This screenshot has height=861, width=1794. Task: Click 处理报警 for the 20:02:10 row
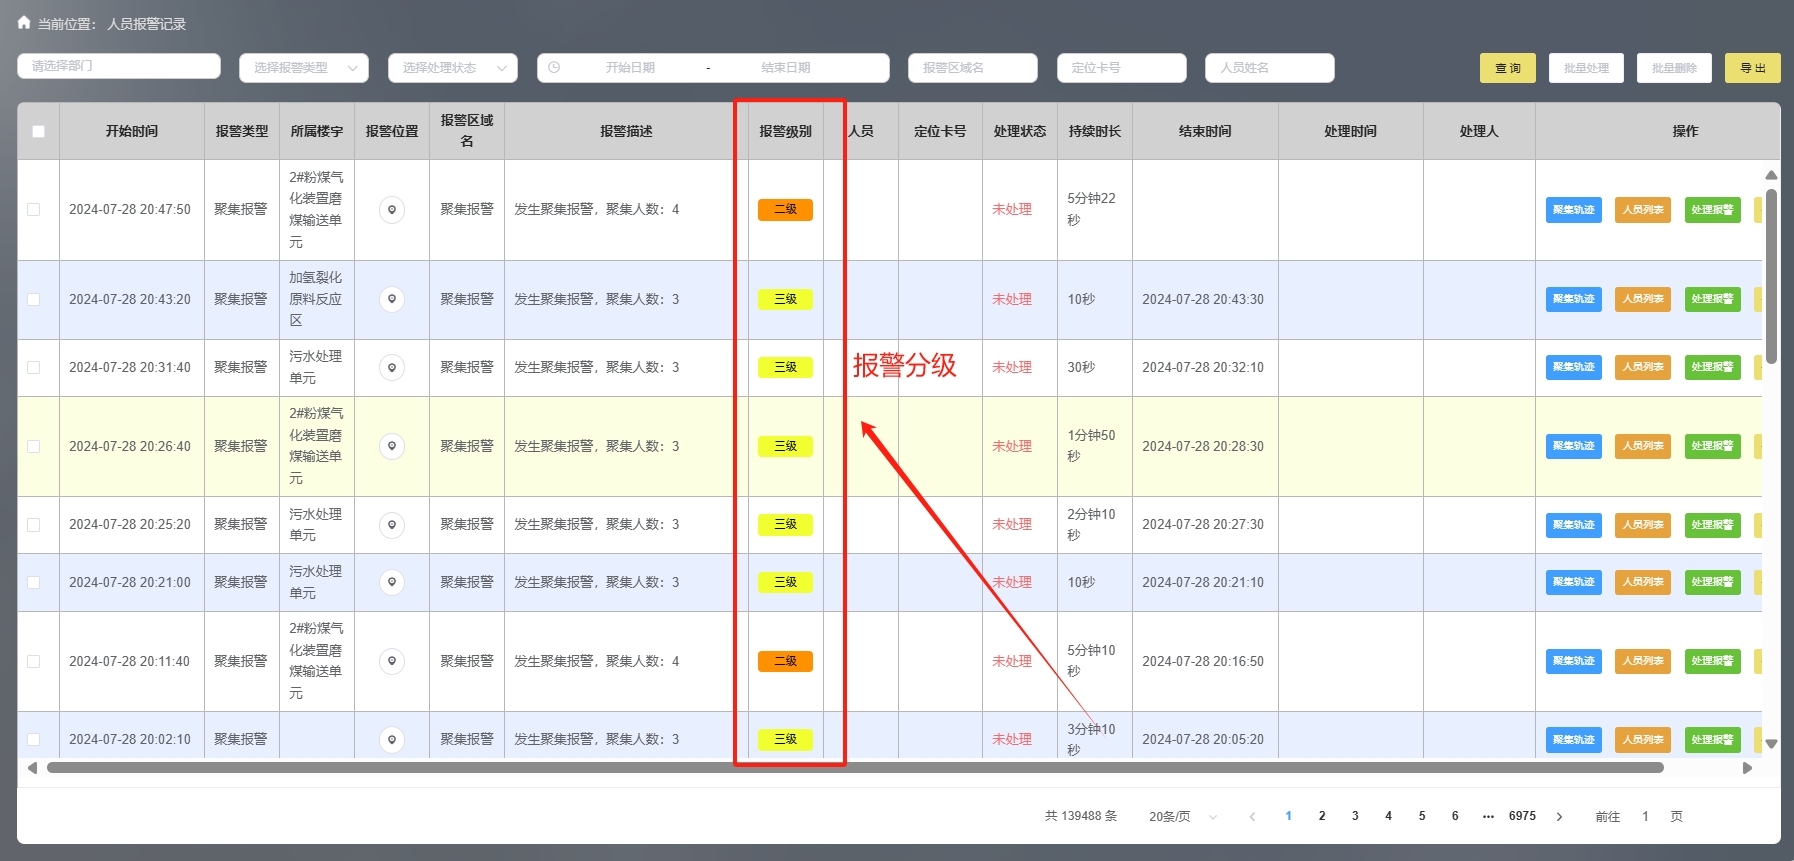coord(1712,740)
